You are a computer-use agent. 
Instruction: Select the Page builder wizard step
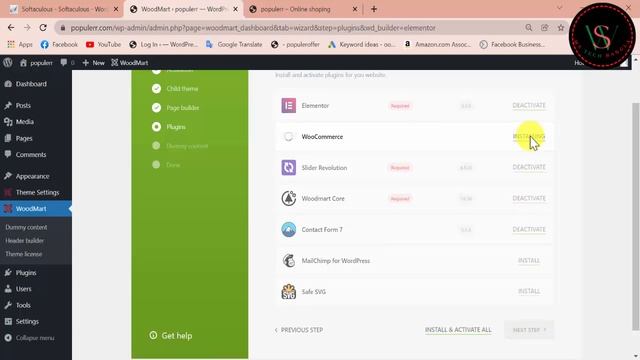[x=176, y=108]
